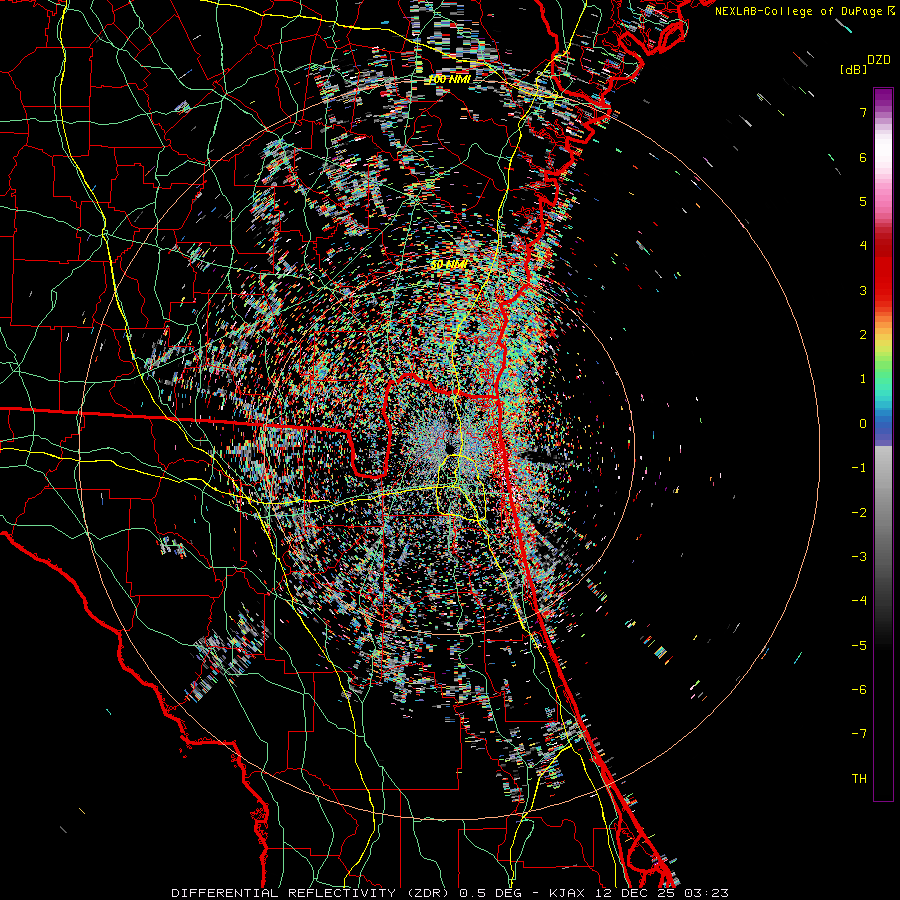Click the -7 value on the dB scale
The image size is (900, 900).
pos(859,734)
